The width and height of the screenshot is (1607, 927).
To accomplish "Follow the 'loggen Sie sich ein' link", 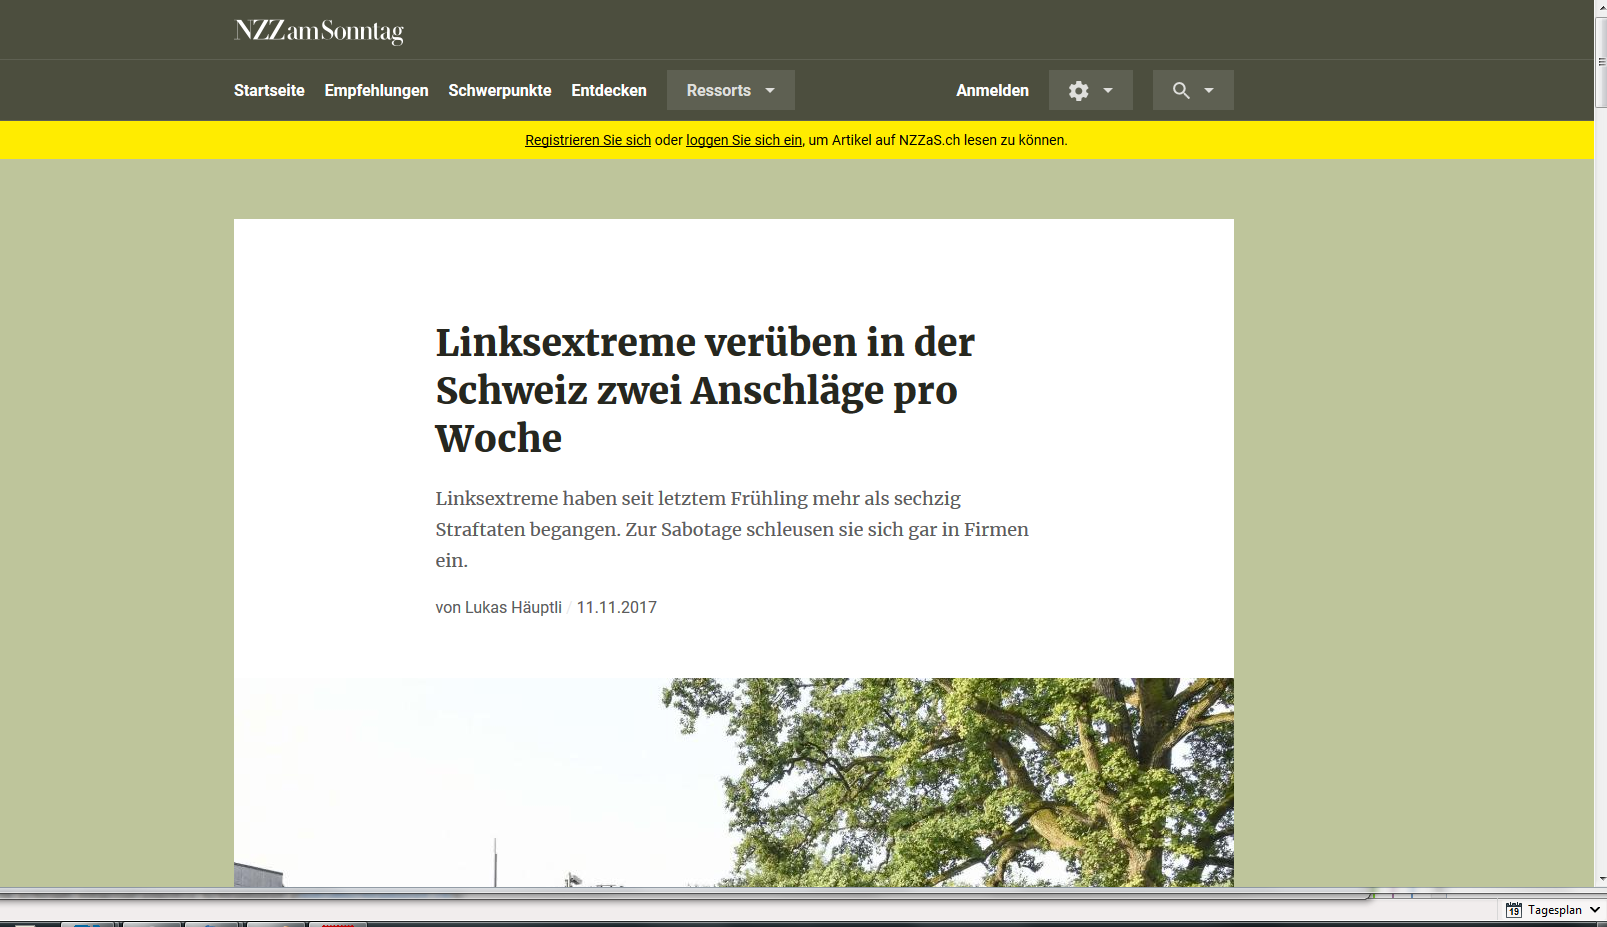I will coord(744,140).
